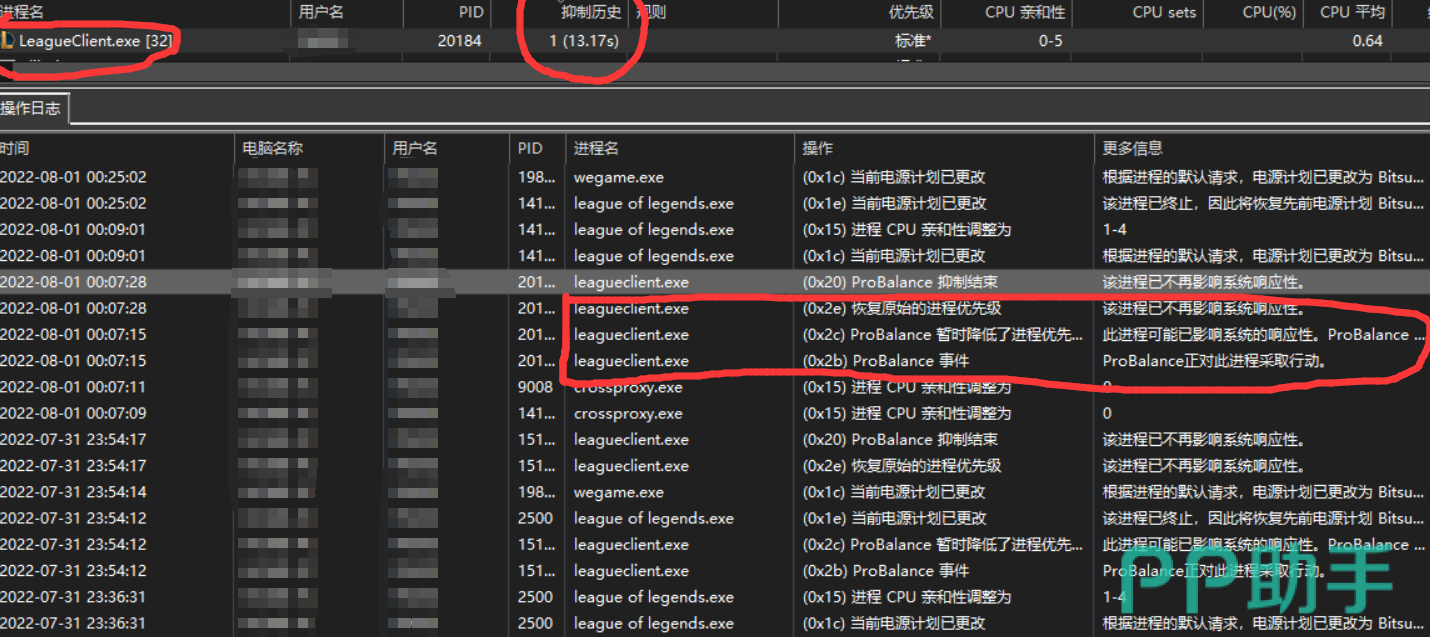This screenshot has width=1430, height=637.
Task: Click the 电脑名称 log column header
Action: (x=272, y=148)
